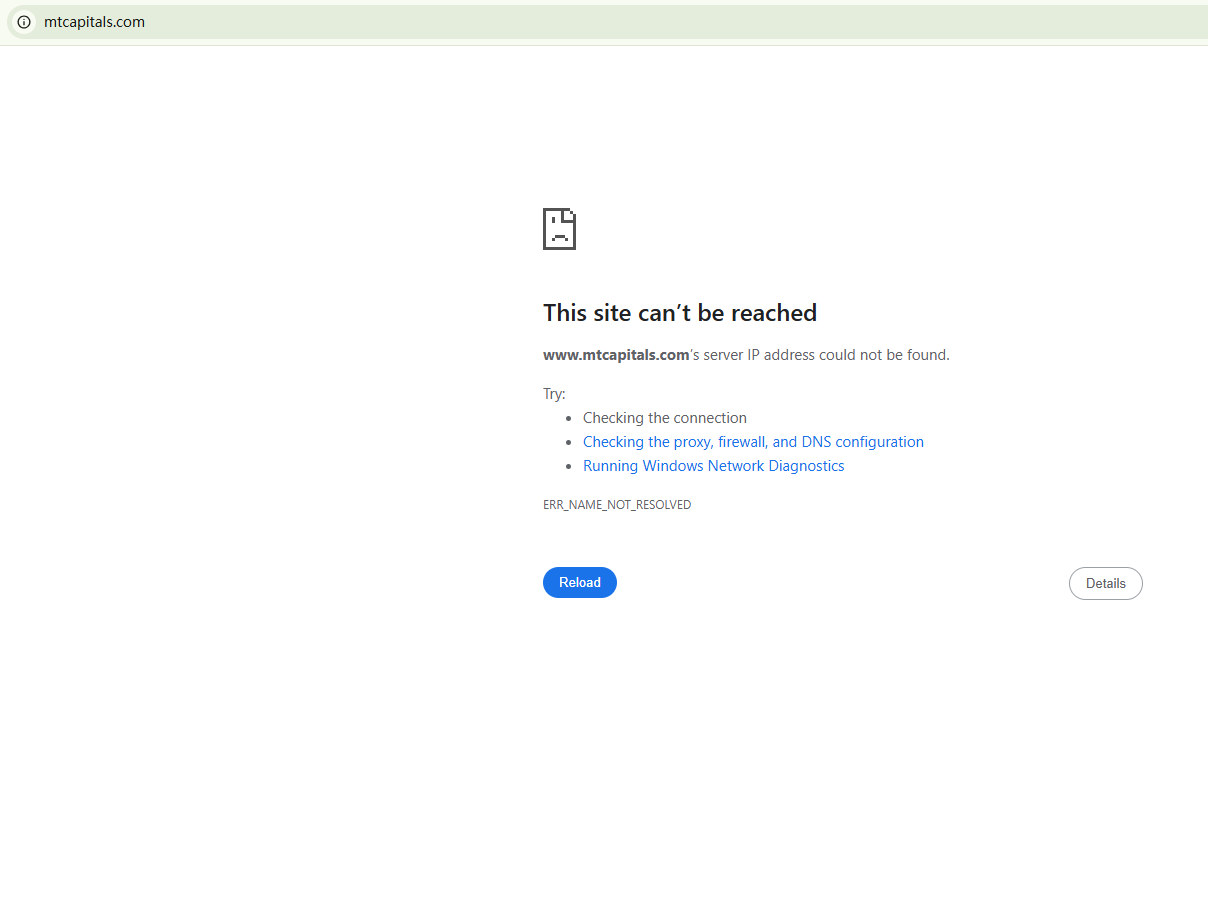
Task: Open the Details button
Action: coord(1106,583)
